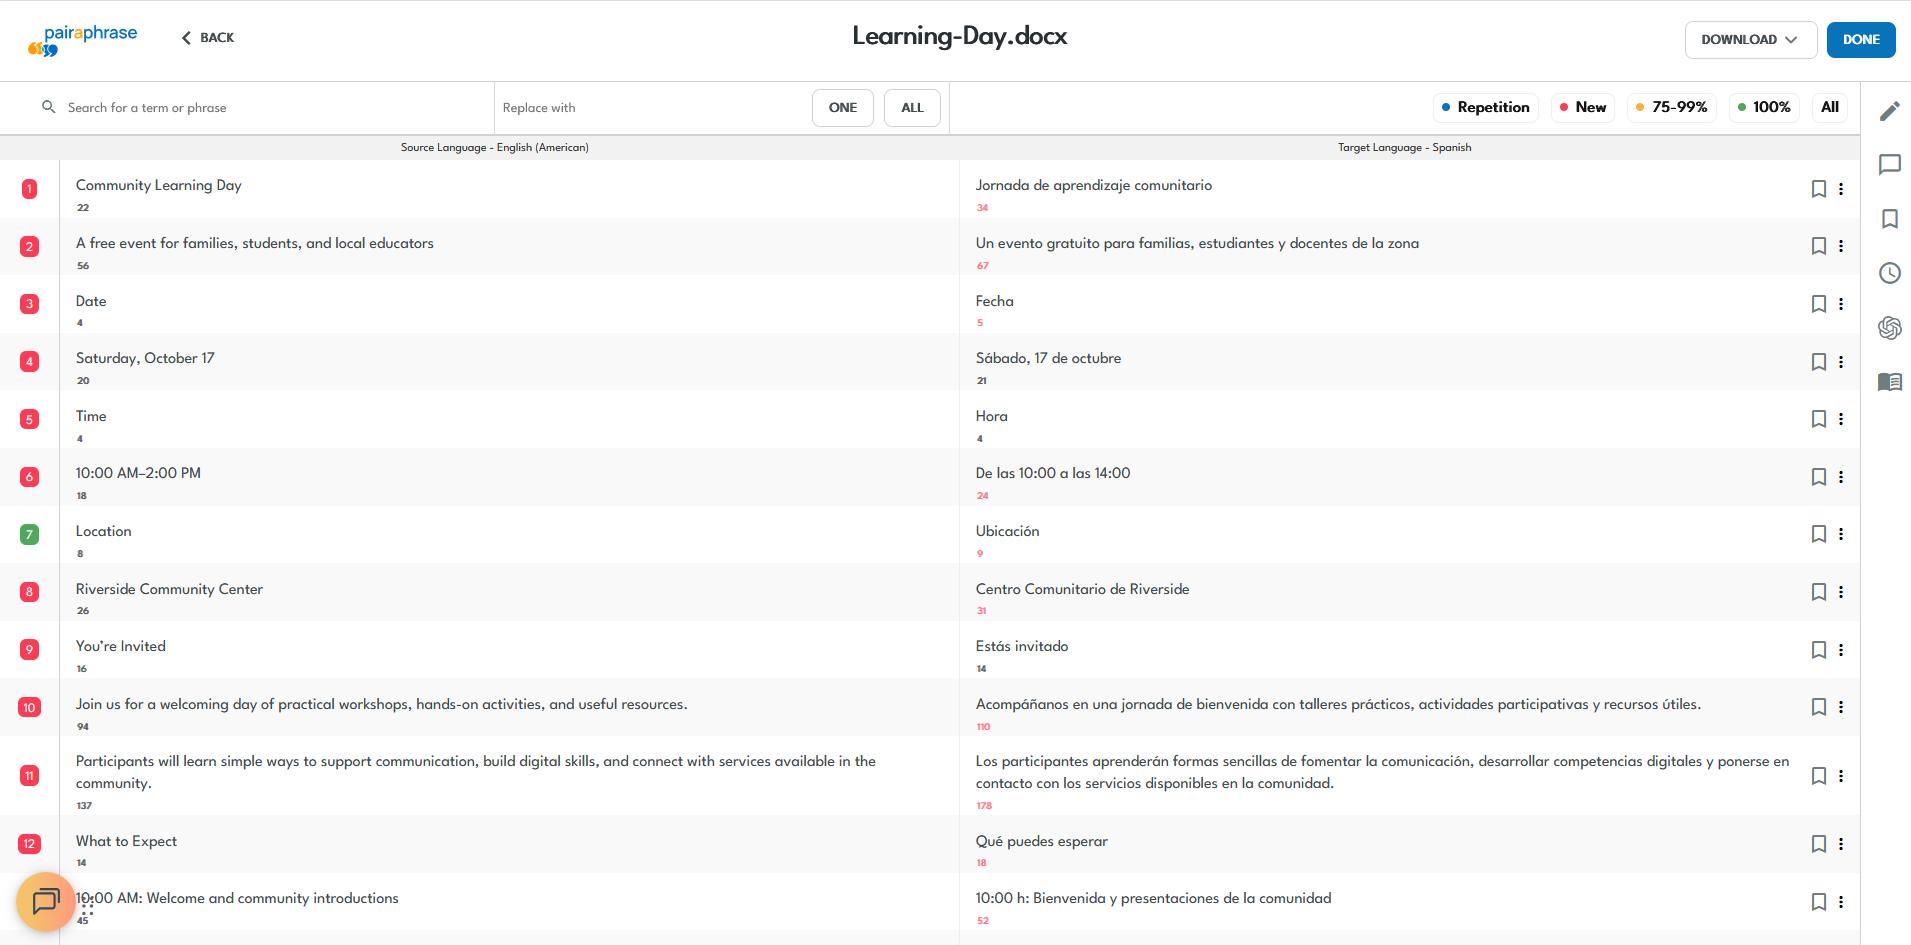Click the document title Learning-Day.docx
Screen dimensions: 1911x945
tap(959, 37)
